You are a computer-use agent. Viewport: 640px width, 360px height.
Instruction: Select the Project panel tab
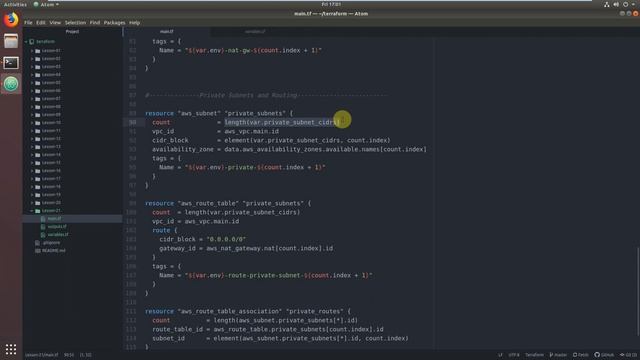(x=72, y=31)
